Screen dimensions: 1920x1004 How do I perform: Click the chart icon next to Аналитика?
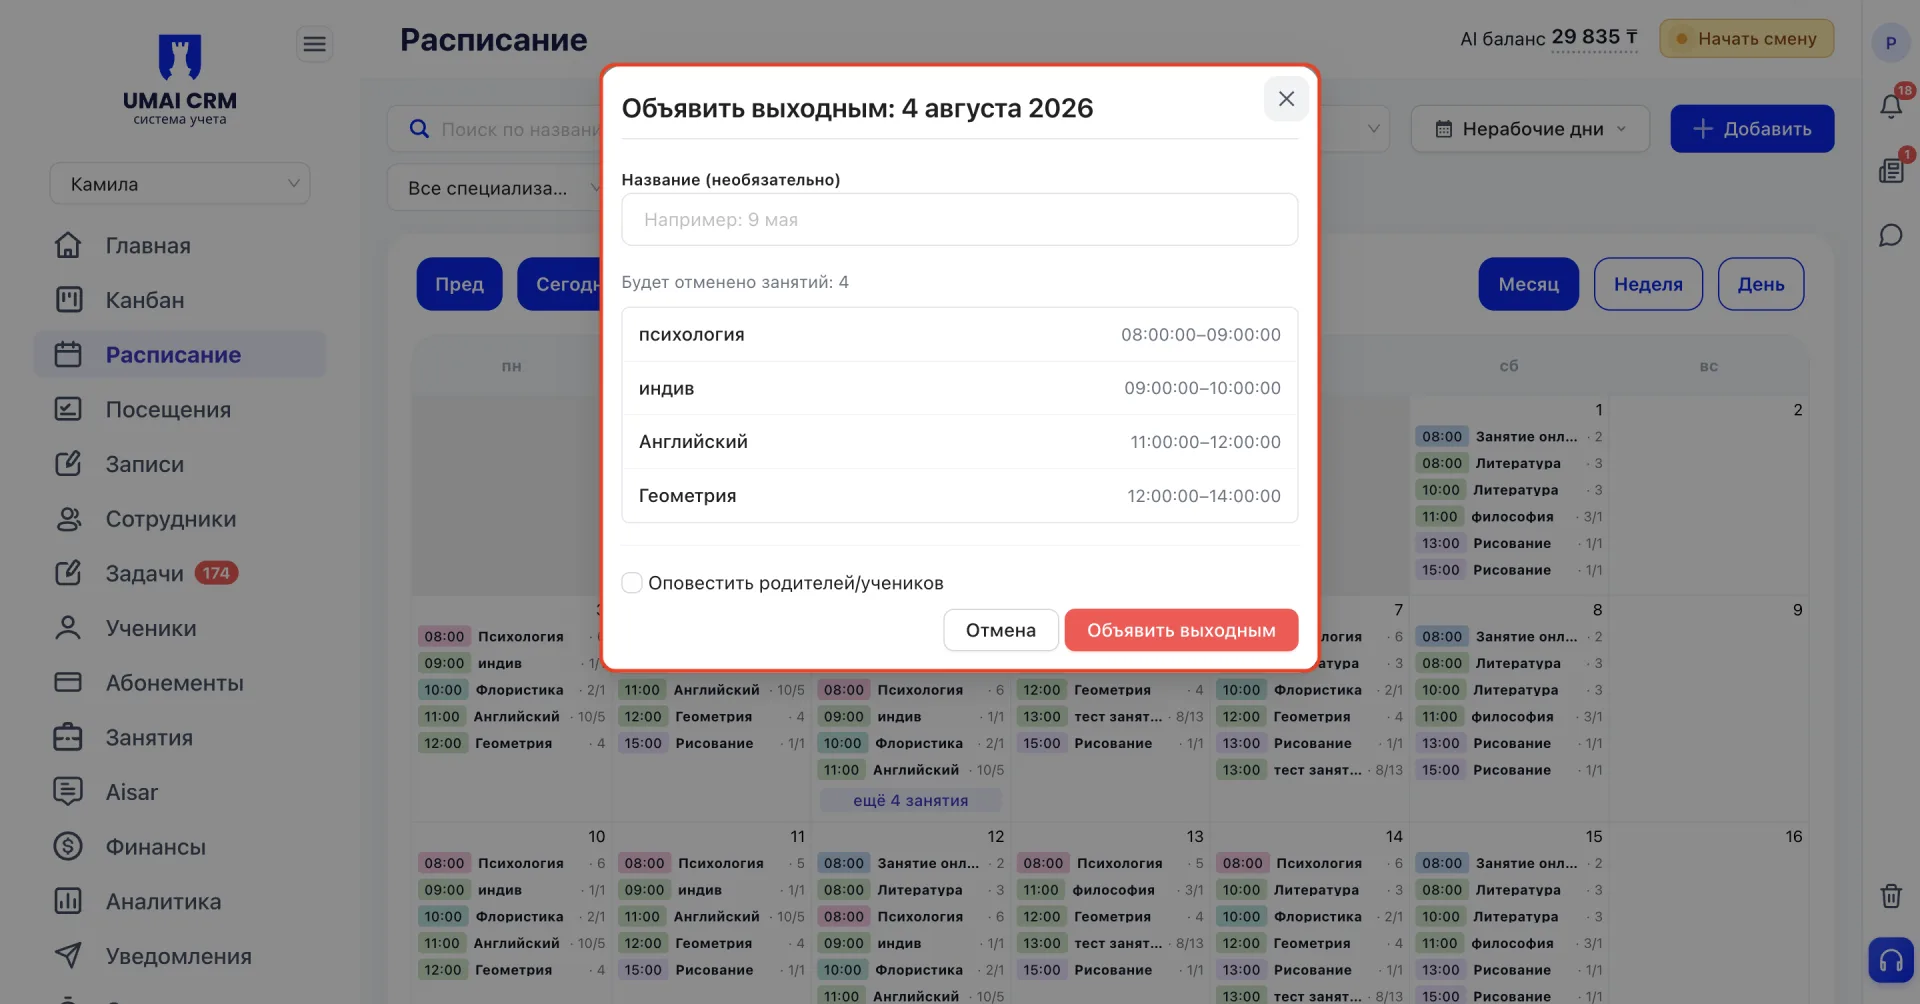(x=68, y=901)
